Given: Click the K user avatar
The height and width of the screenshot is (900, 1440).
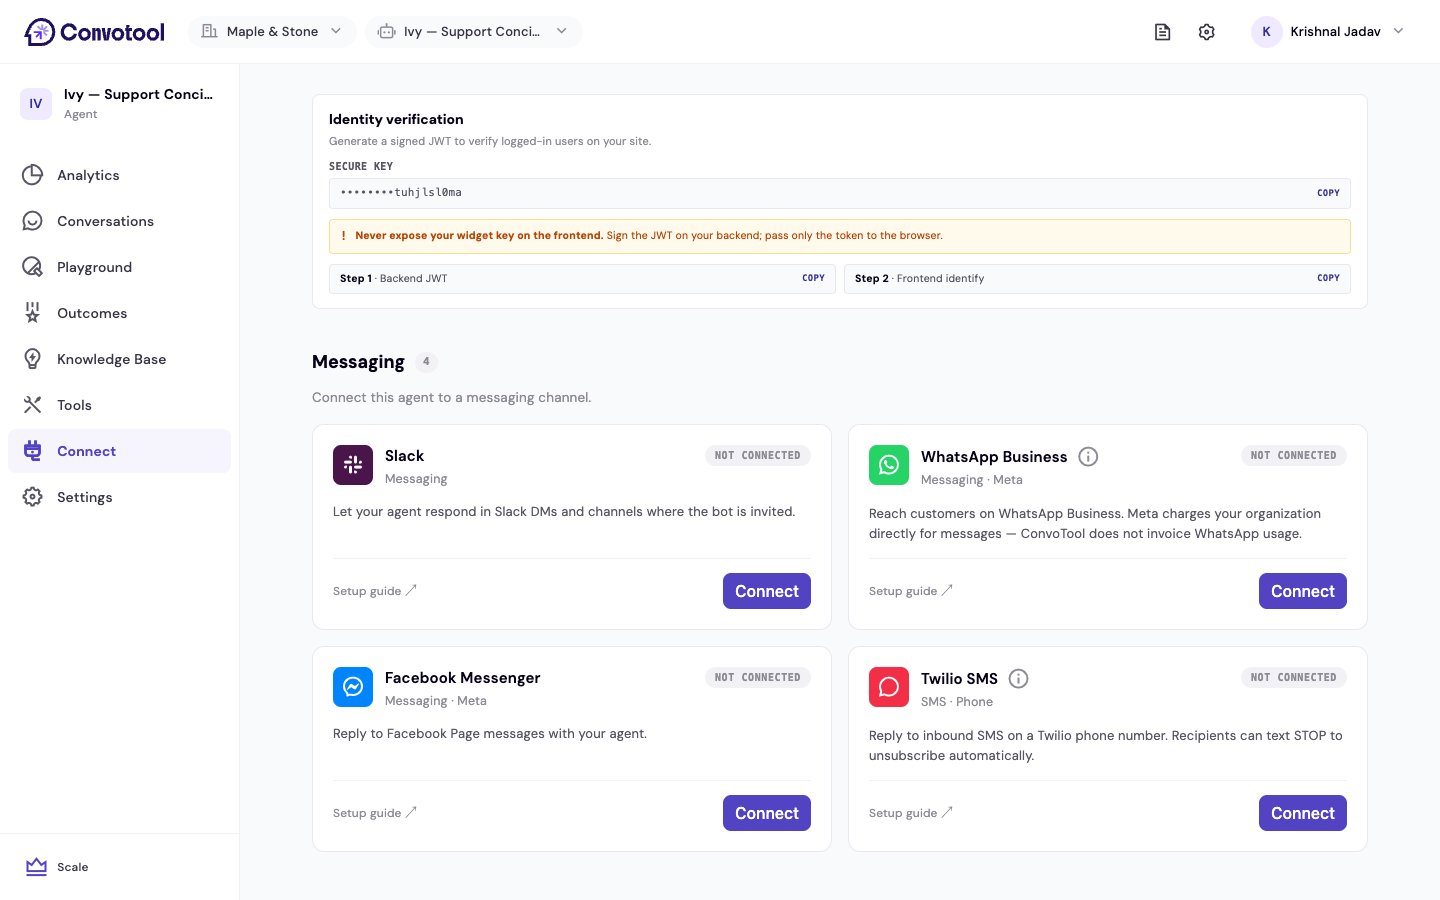Looking at the screenshot, I should [1266, 32].
